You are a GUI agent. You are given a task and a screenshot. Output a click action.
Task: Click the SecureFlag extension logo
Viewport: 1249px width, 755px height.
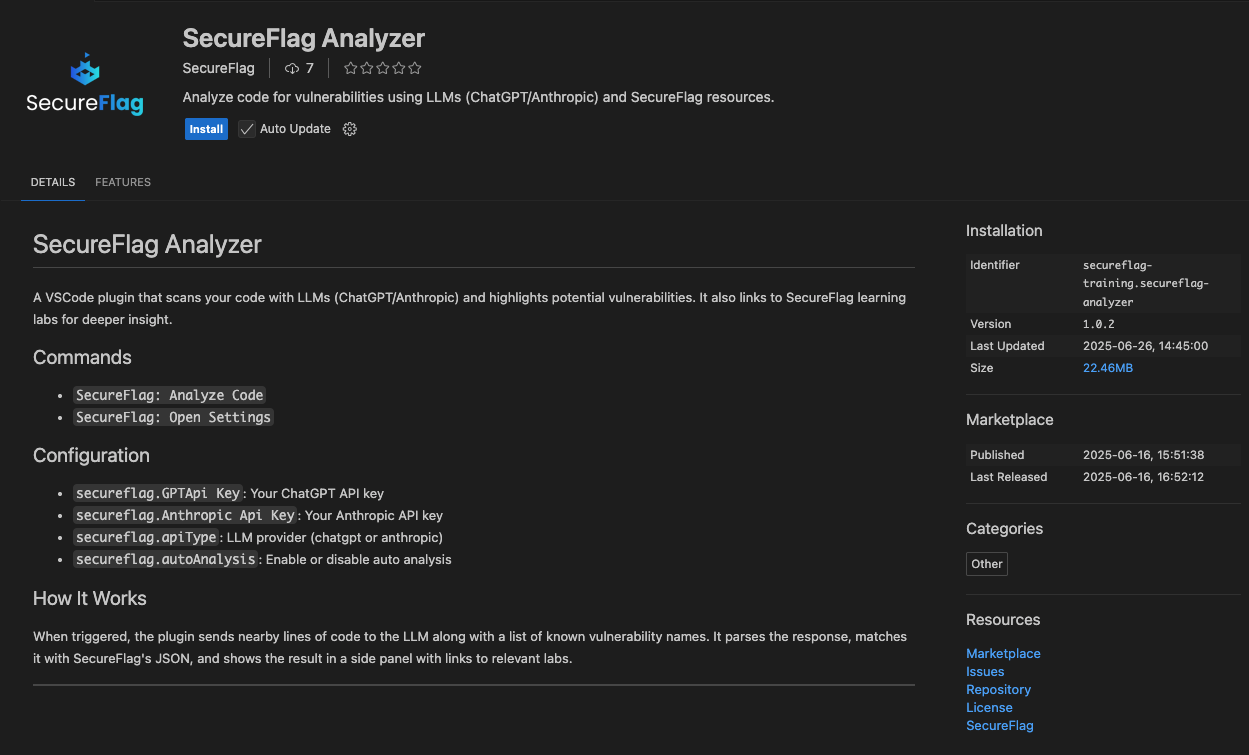click(x=85, y=86)
